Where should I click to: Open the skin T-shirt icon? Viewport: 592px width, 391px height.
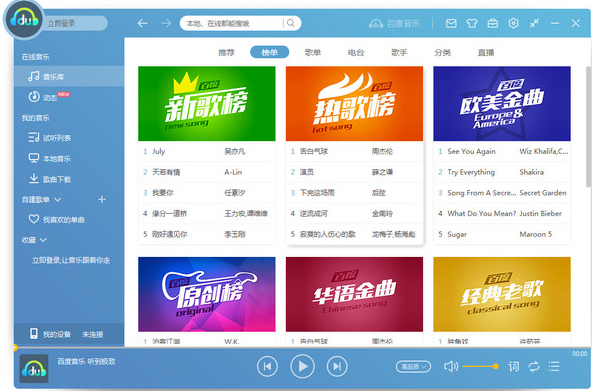pyautogui.click(x=472, y=23)
